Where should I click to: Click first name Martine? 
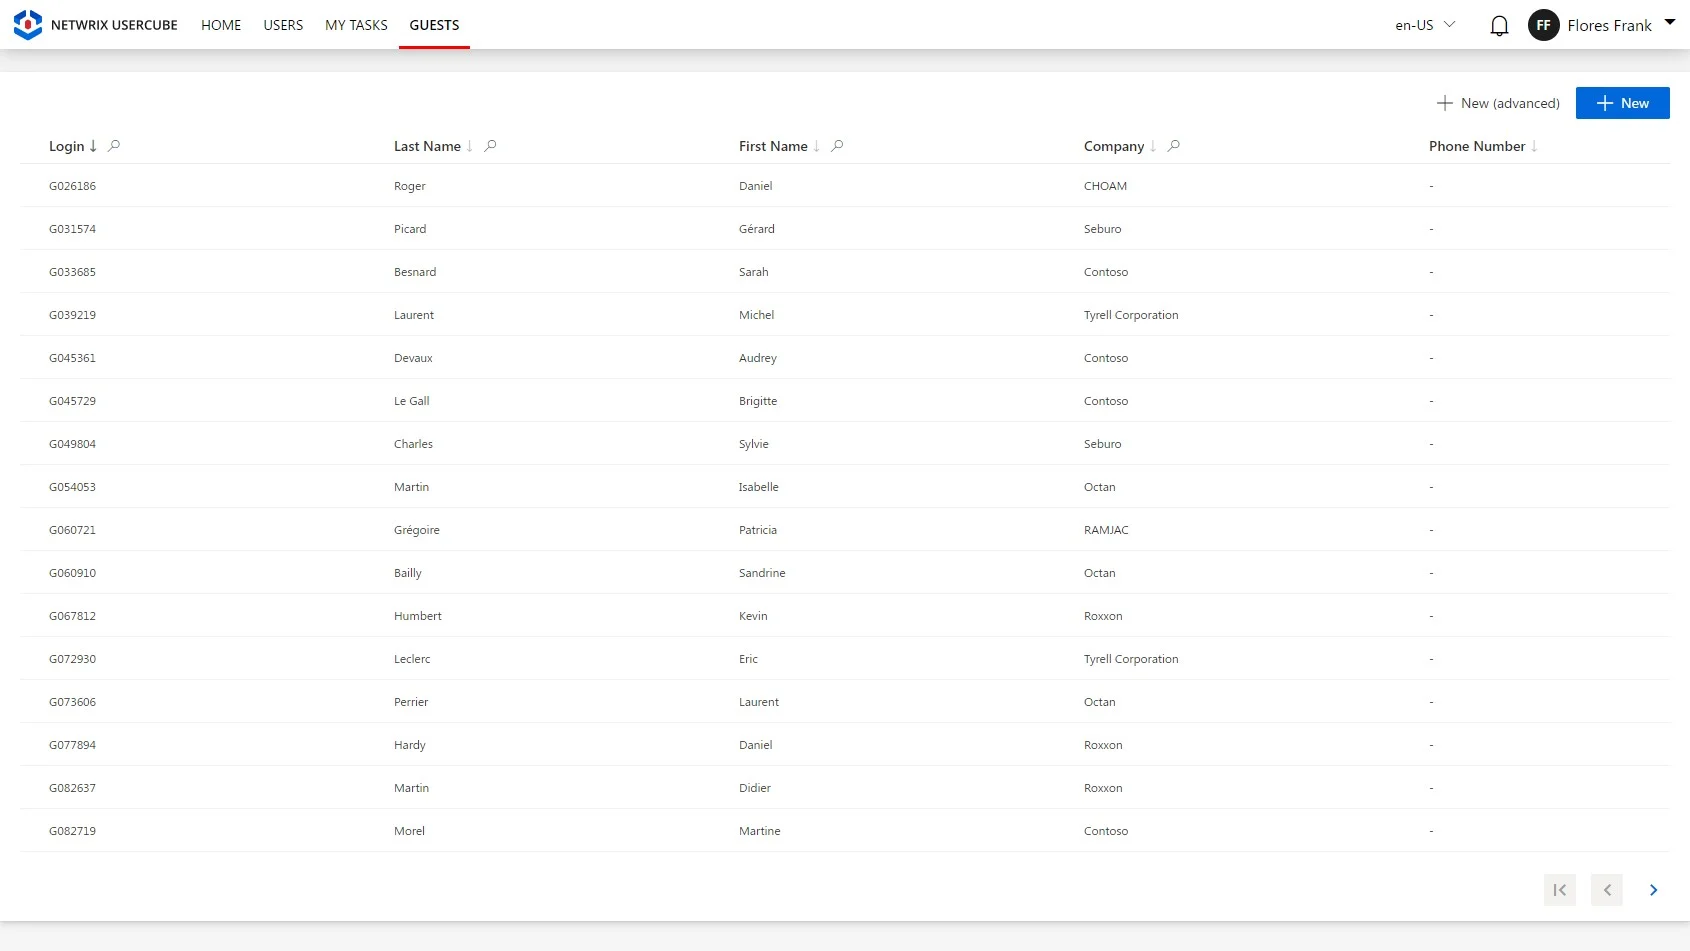pos(760,831)
